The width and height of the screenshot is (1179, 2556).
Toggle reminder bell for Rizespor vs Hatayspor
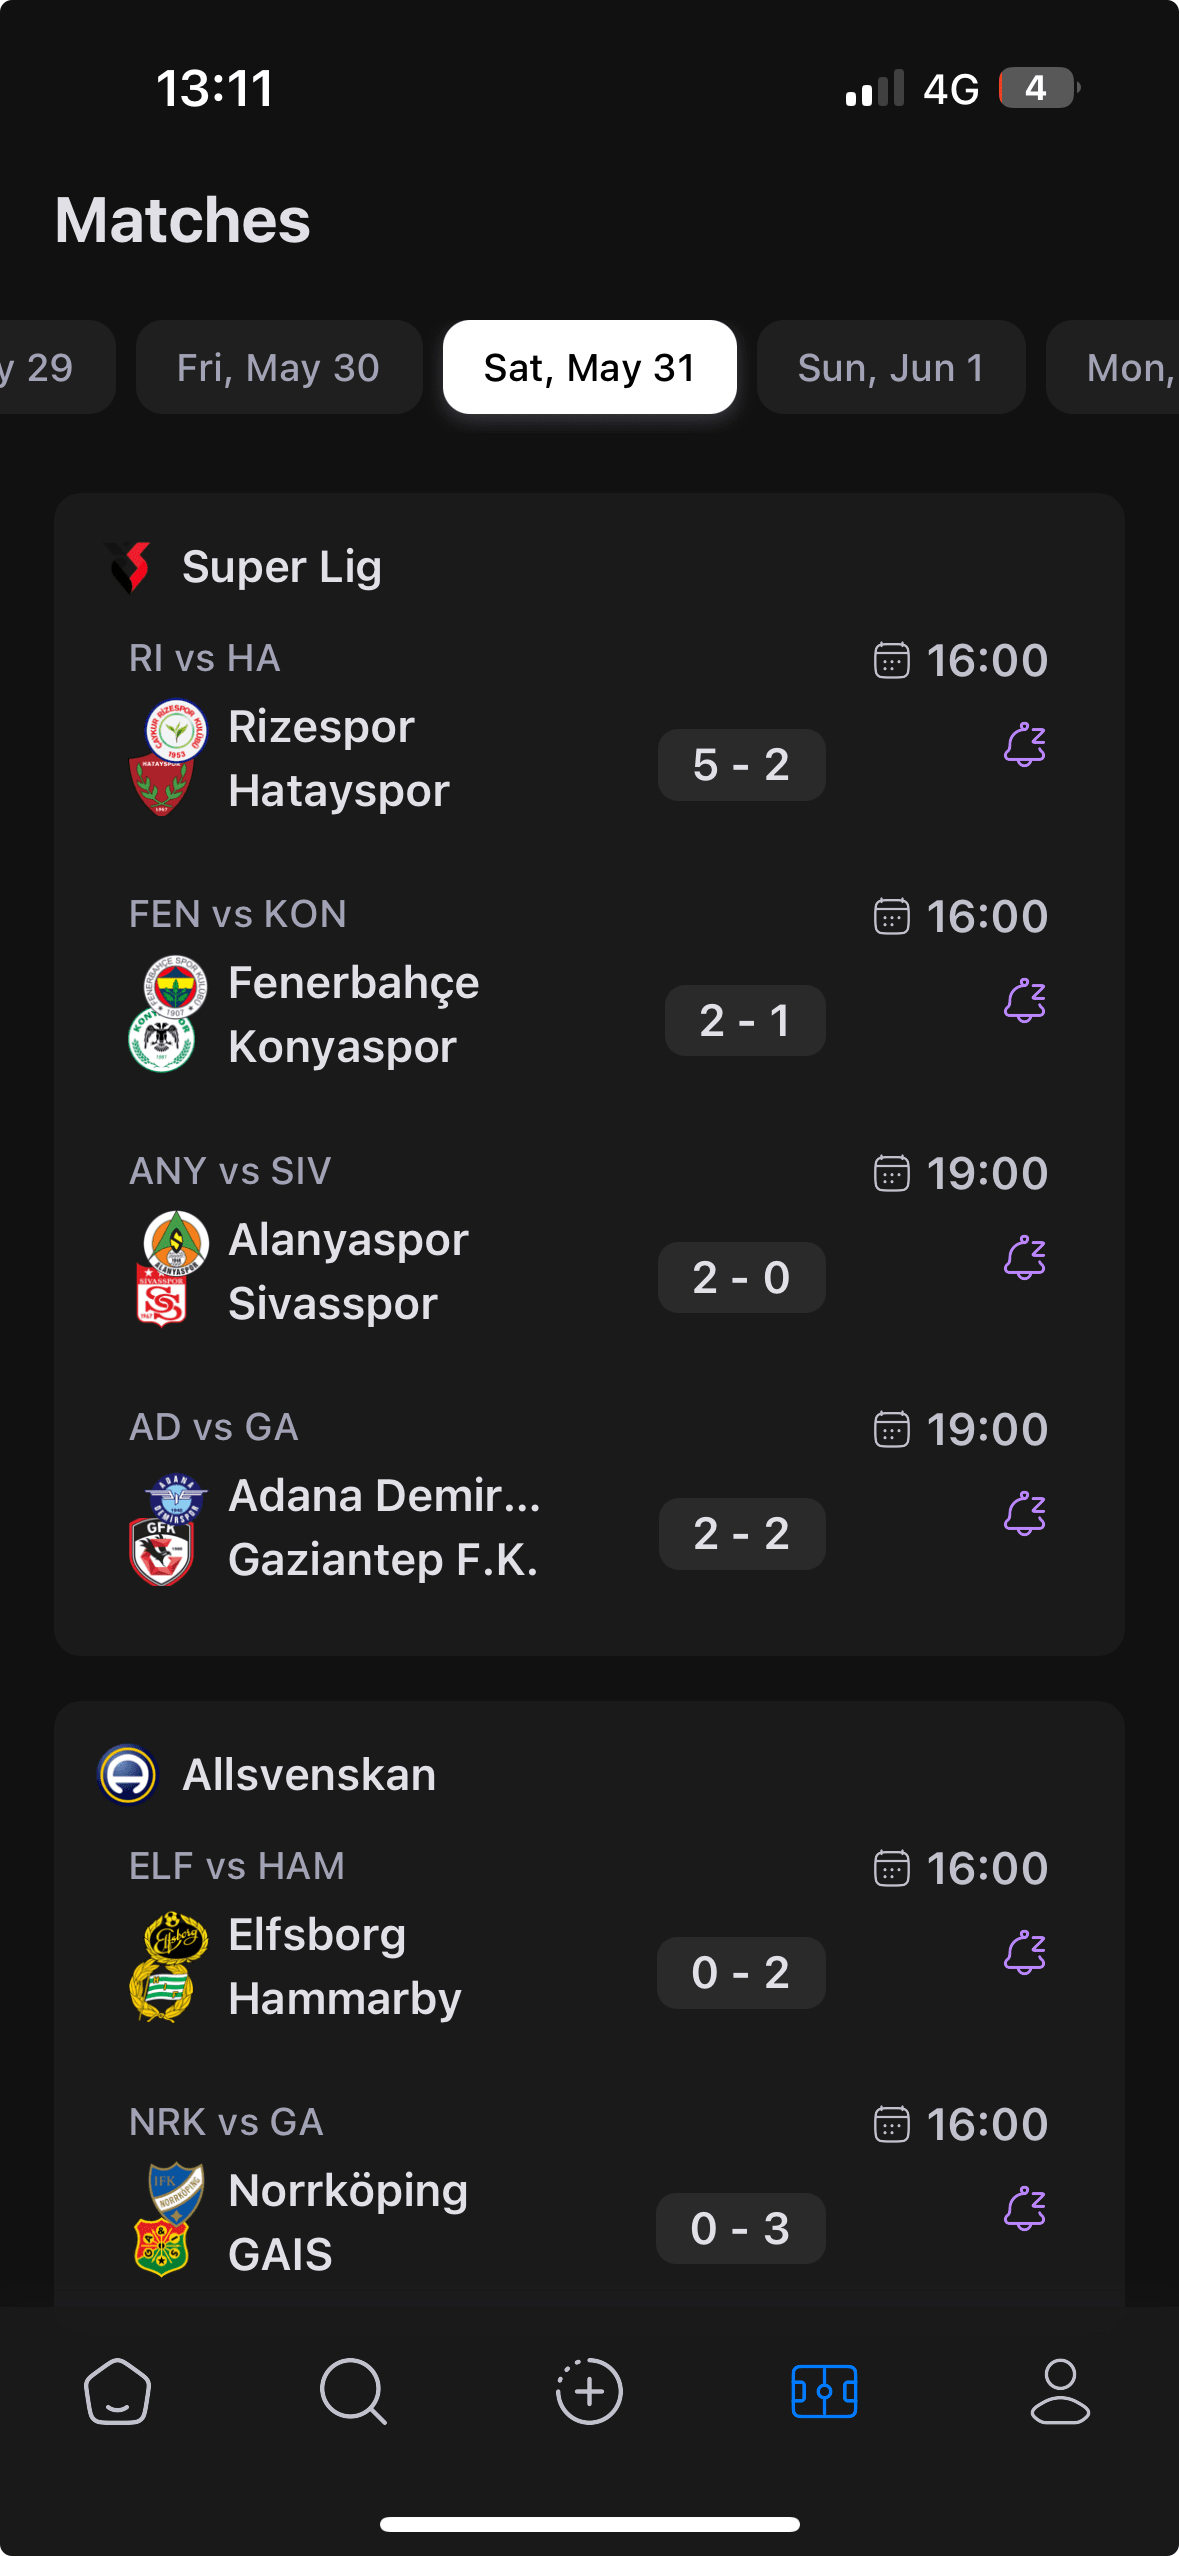[1025, 745]
